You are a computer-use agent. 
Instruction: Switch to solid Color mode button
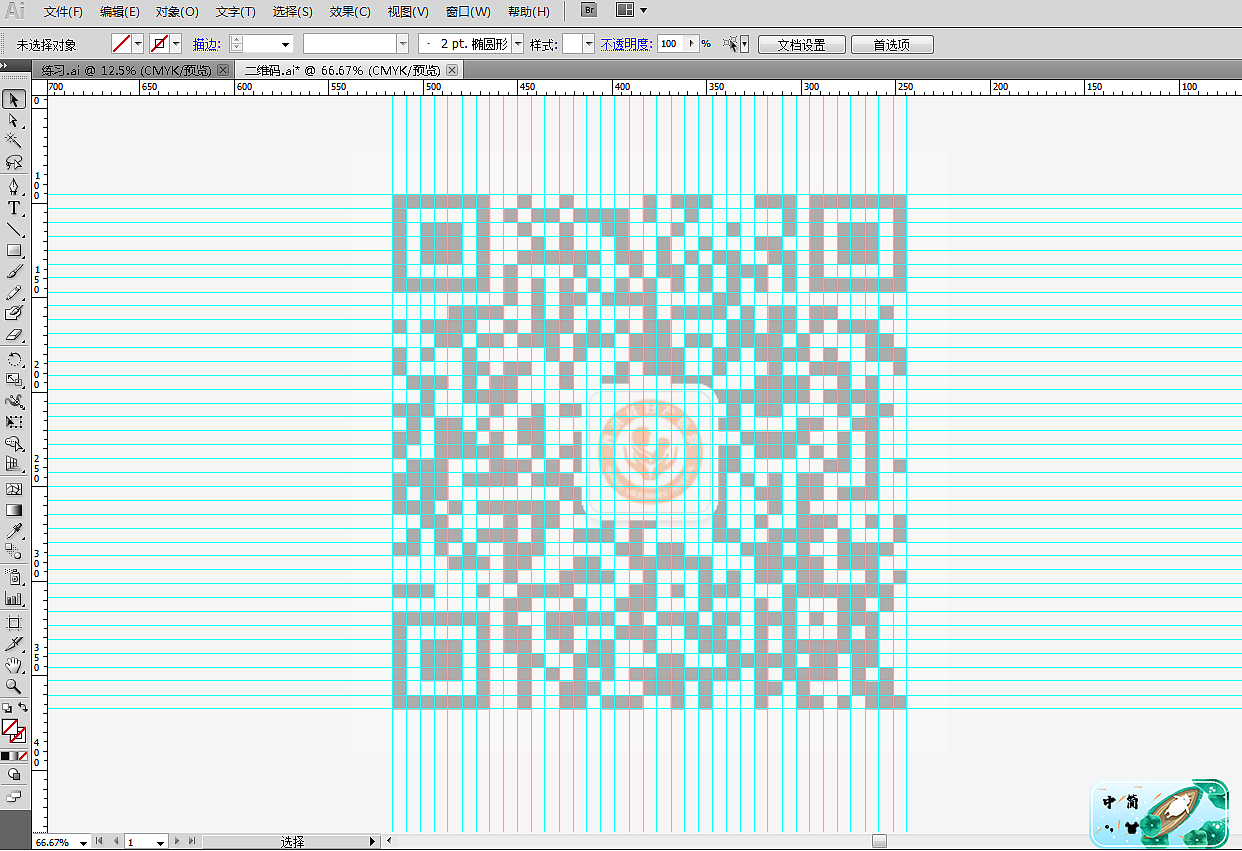5,756
